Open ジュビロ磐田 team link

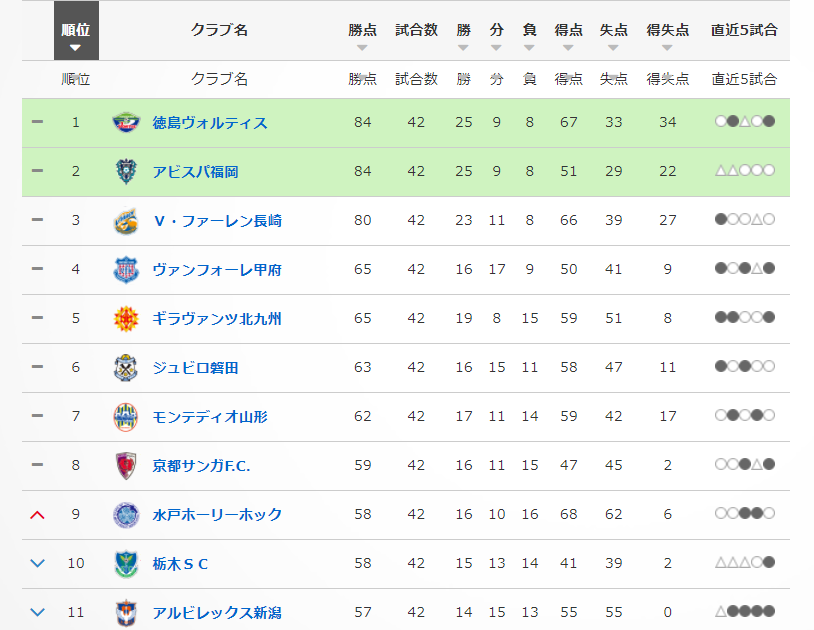click(x=195, y=368)
